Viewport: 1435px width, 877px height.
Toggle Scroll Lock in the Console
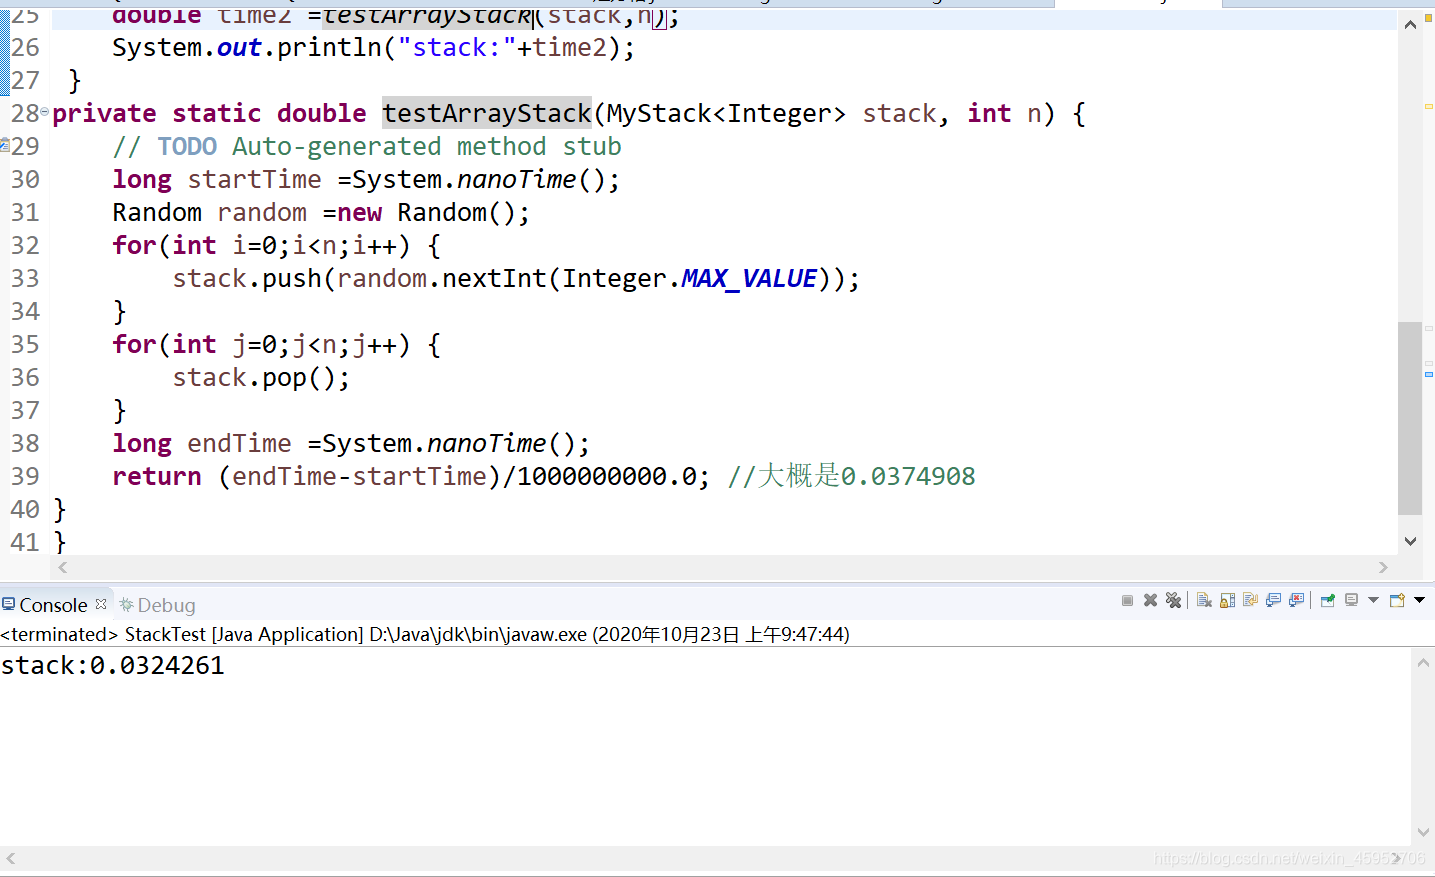click(1227, 600)
